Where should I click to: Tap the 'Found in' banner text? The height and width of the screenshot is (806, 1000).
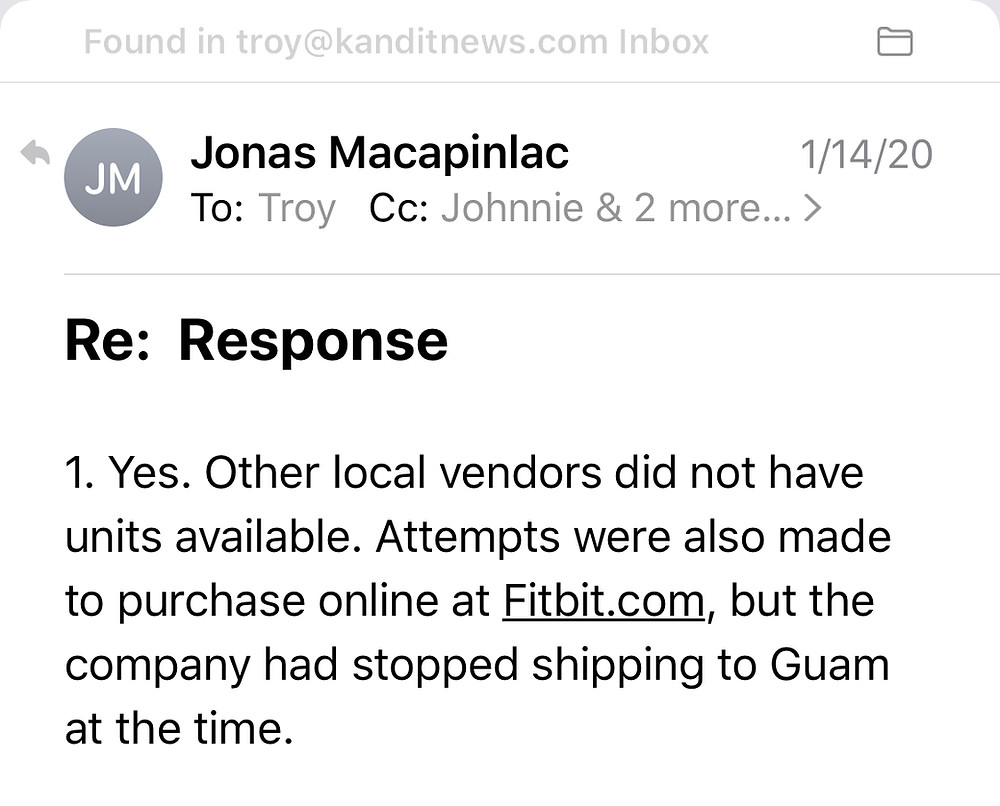154,42
